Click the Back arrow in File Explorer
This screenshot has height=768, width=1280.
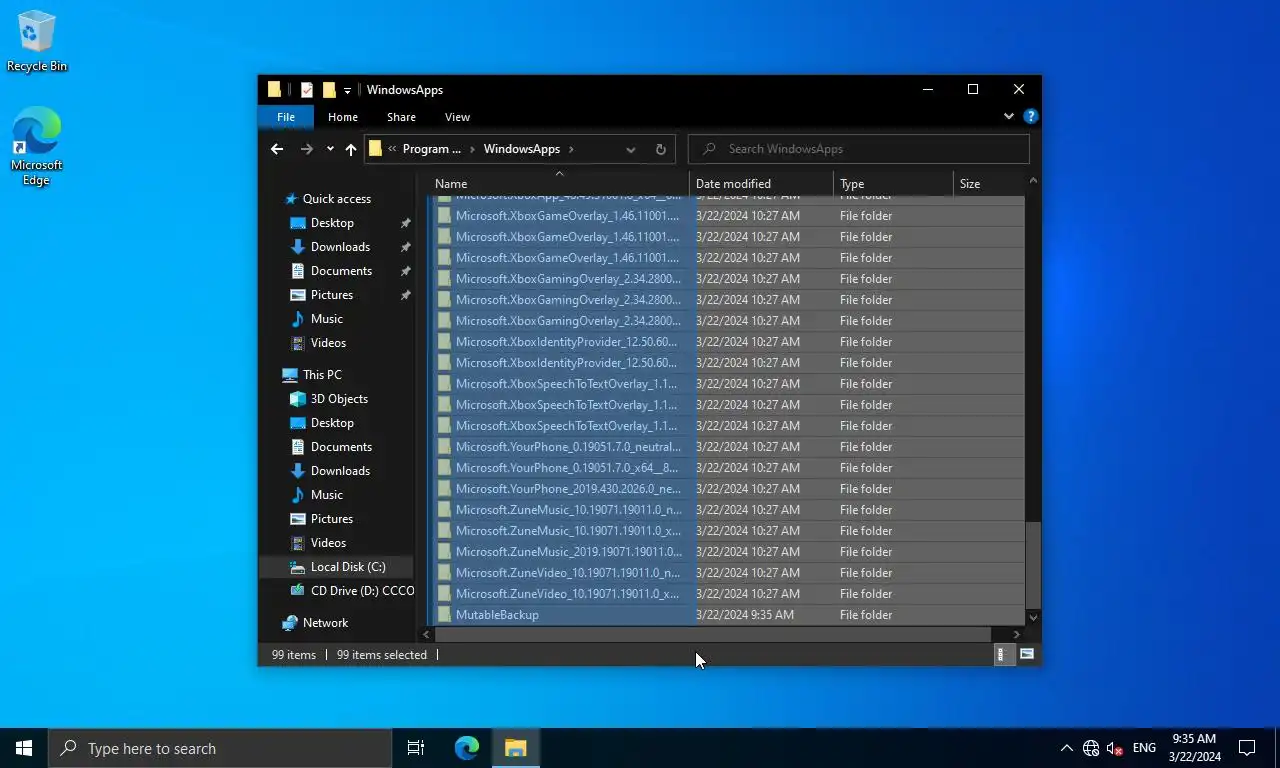(277, 149)
